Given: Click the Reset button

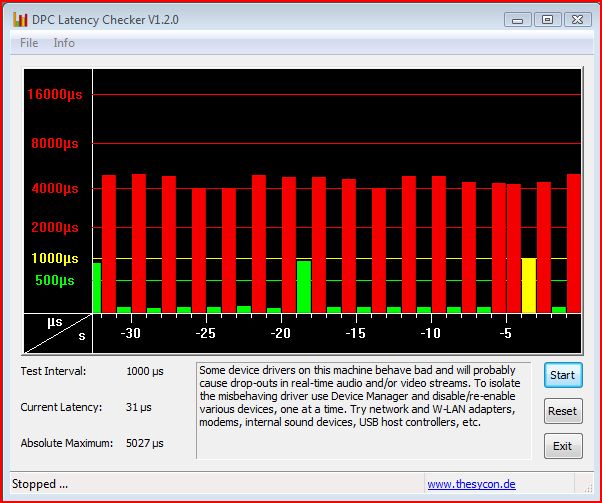Looking at the screenshot, I should point(563,411).
